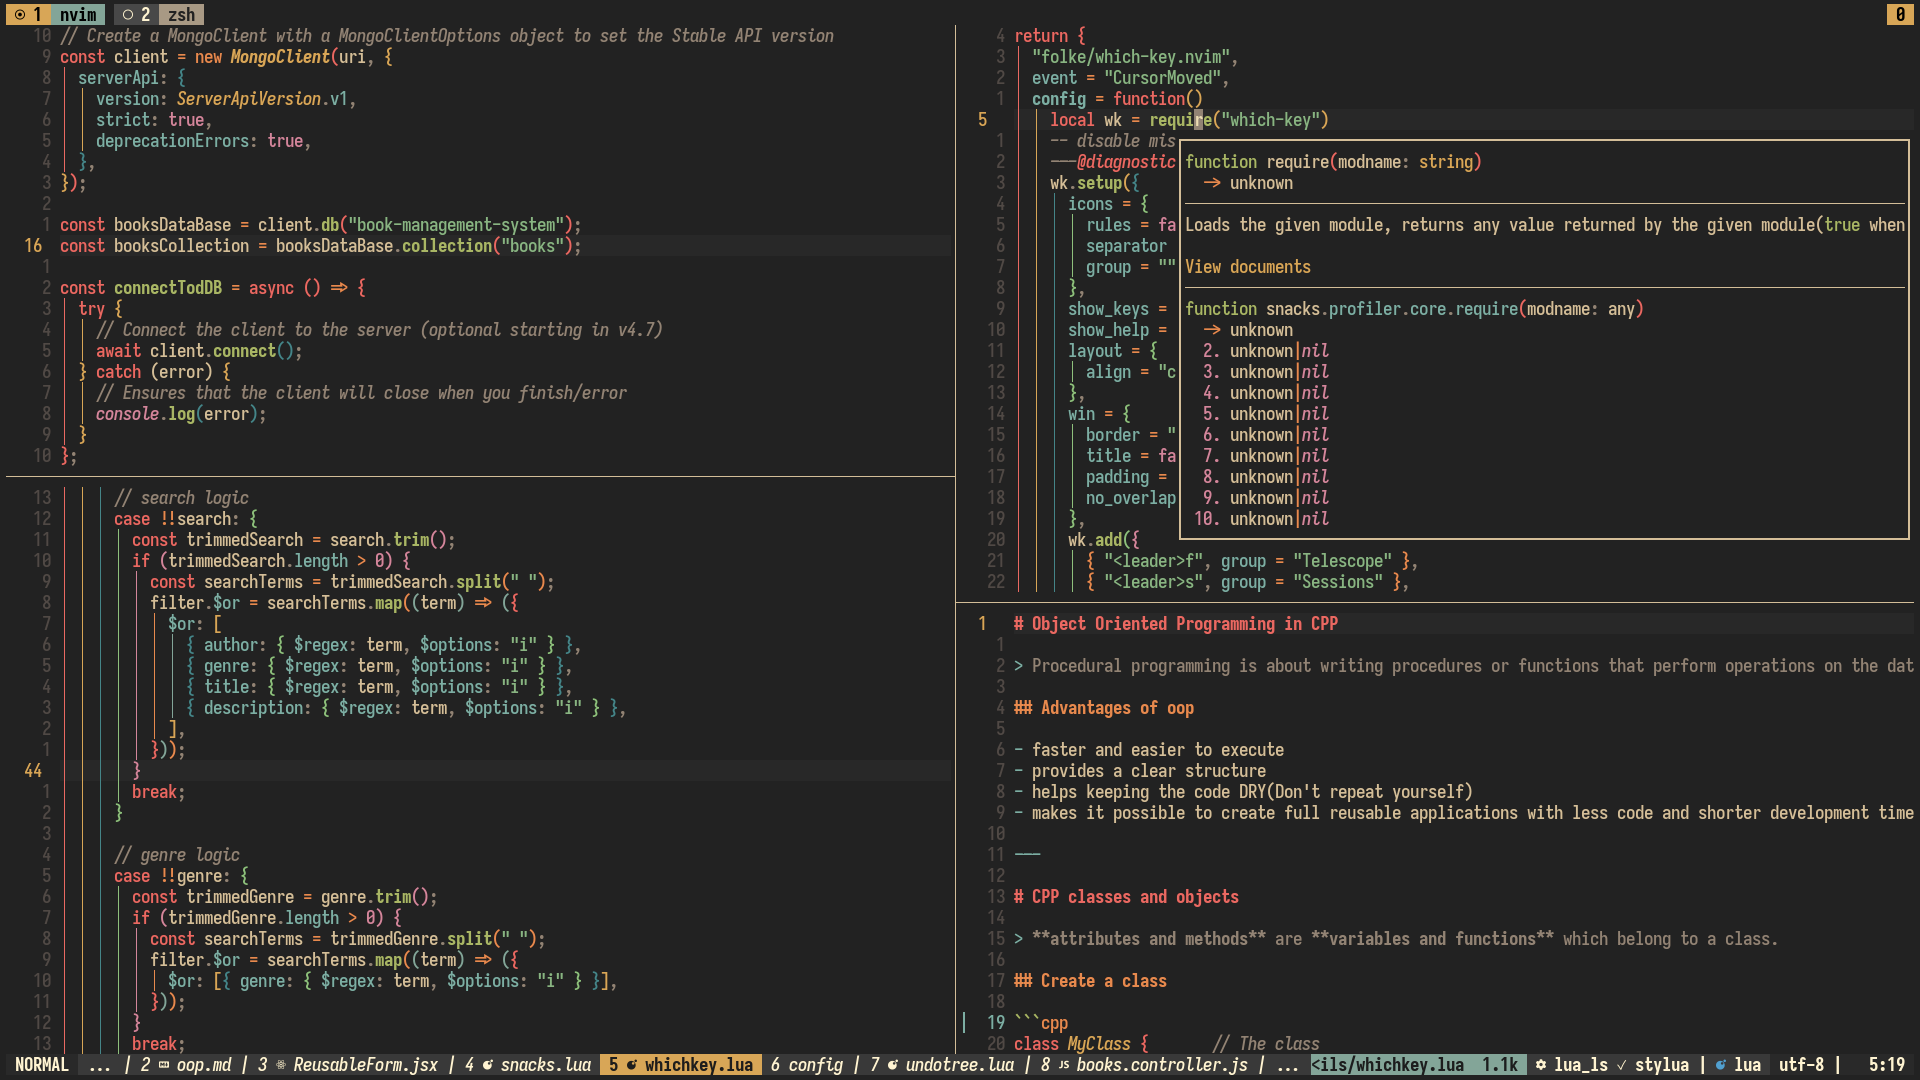Click the Lua icon on the whichkey.lua tab

pos(632,1065)
